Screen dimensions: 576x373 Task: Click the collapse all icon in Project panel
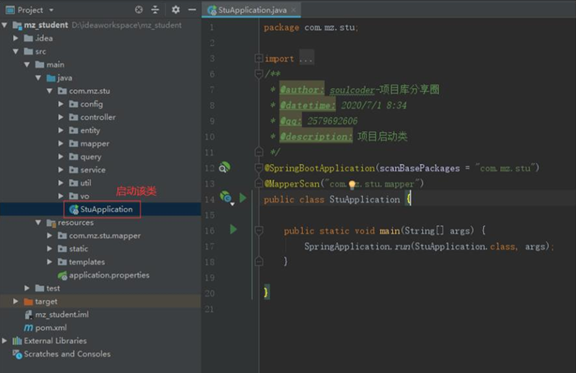(155, 10)
